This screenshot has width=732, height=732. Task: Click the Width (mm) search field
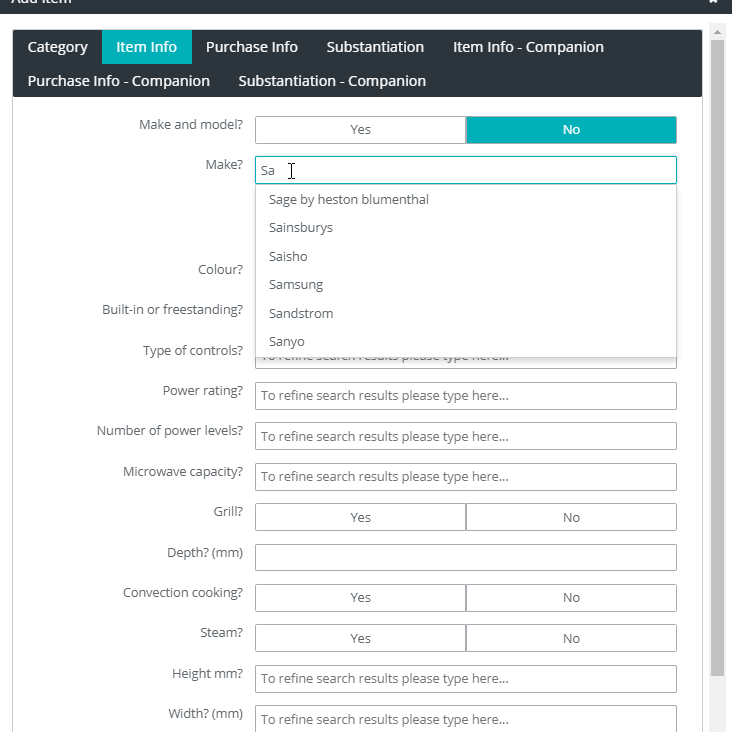pos(465,719)
